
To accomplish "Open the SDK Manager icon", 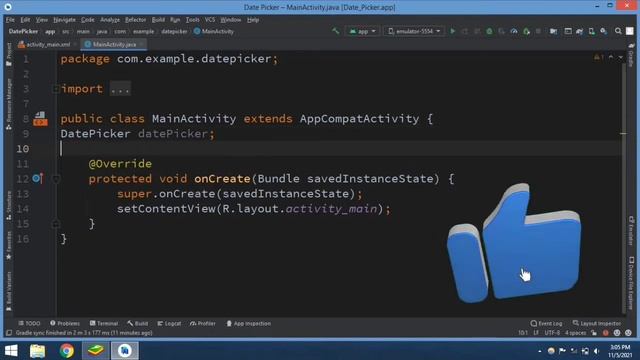I will (603, 31).
